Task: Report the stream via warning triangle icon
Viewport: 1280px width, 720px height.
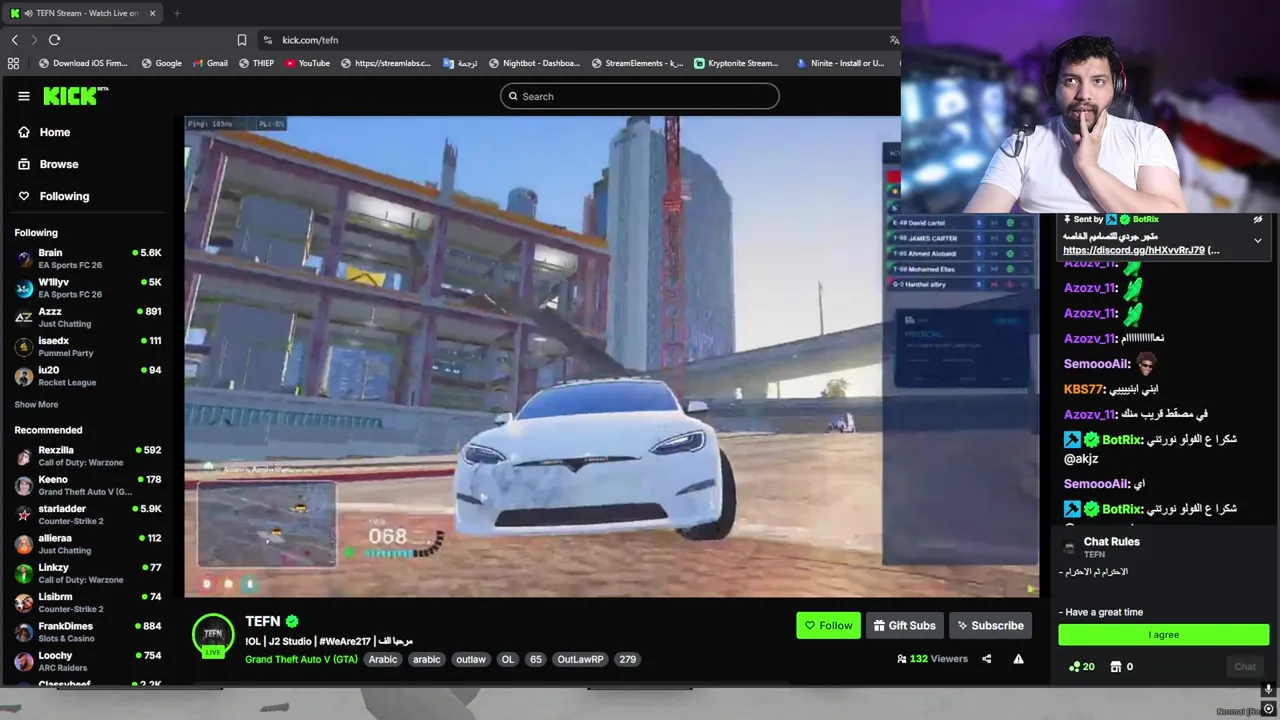Action: coord(1018,659)
